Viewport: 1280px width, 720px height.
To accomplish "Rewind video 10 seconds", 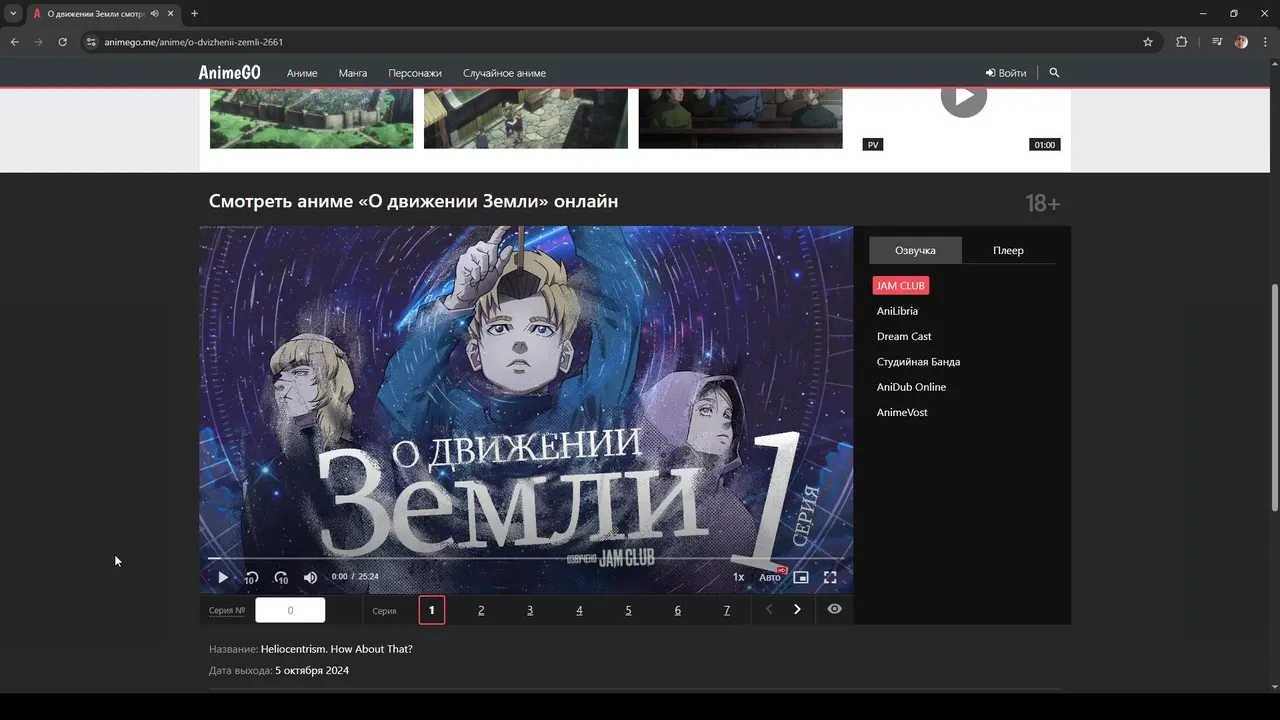I will [x=252, y=577].
